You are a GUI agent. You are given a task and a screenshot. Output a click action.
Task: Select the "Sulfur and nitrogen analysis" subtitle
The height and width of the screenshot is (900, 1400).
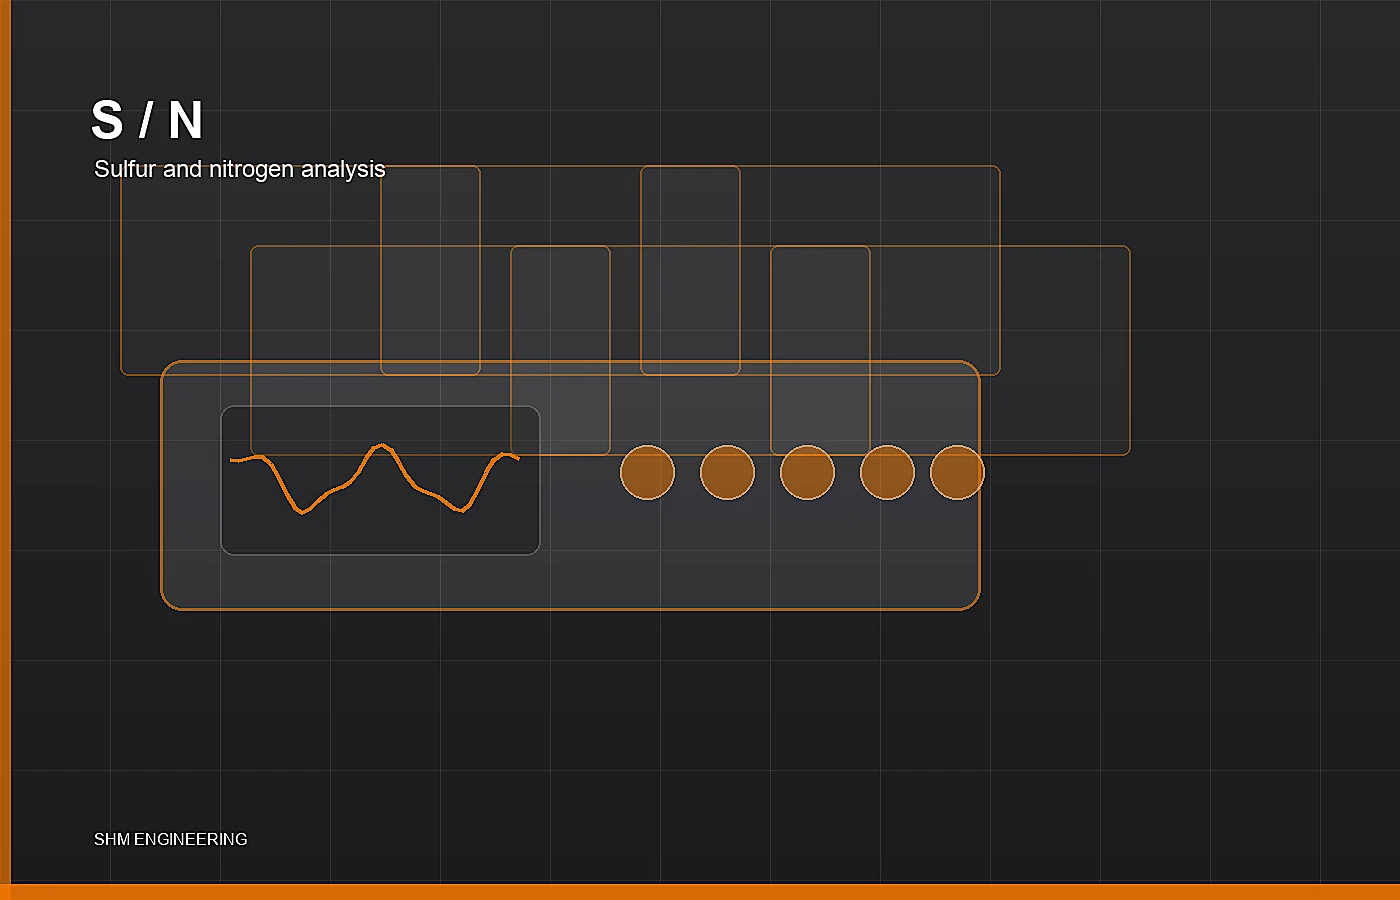(x=240, y=169)
